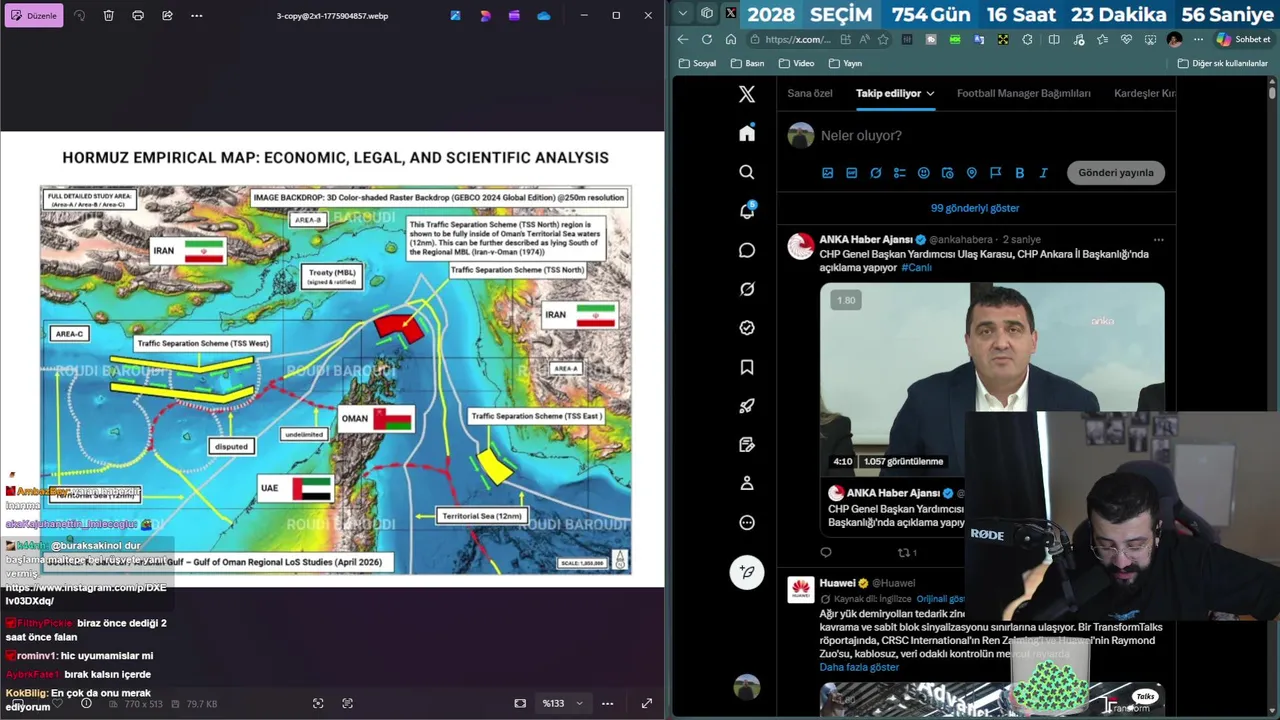Open browser extensions puzzle icon
Viewport: 1280px width, 720px height.
pos(1027,39)
